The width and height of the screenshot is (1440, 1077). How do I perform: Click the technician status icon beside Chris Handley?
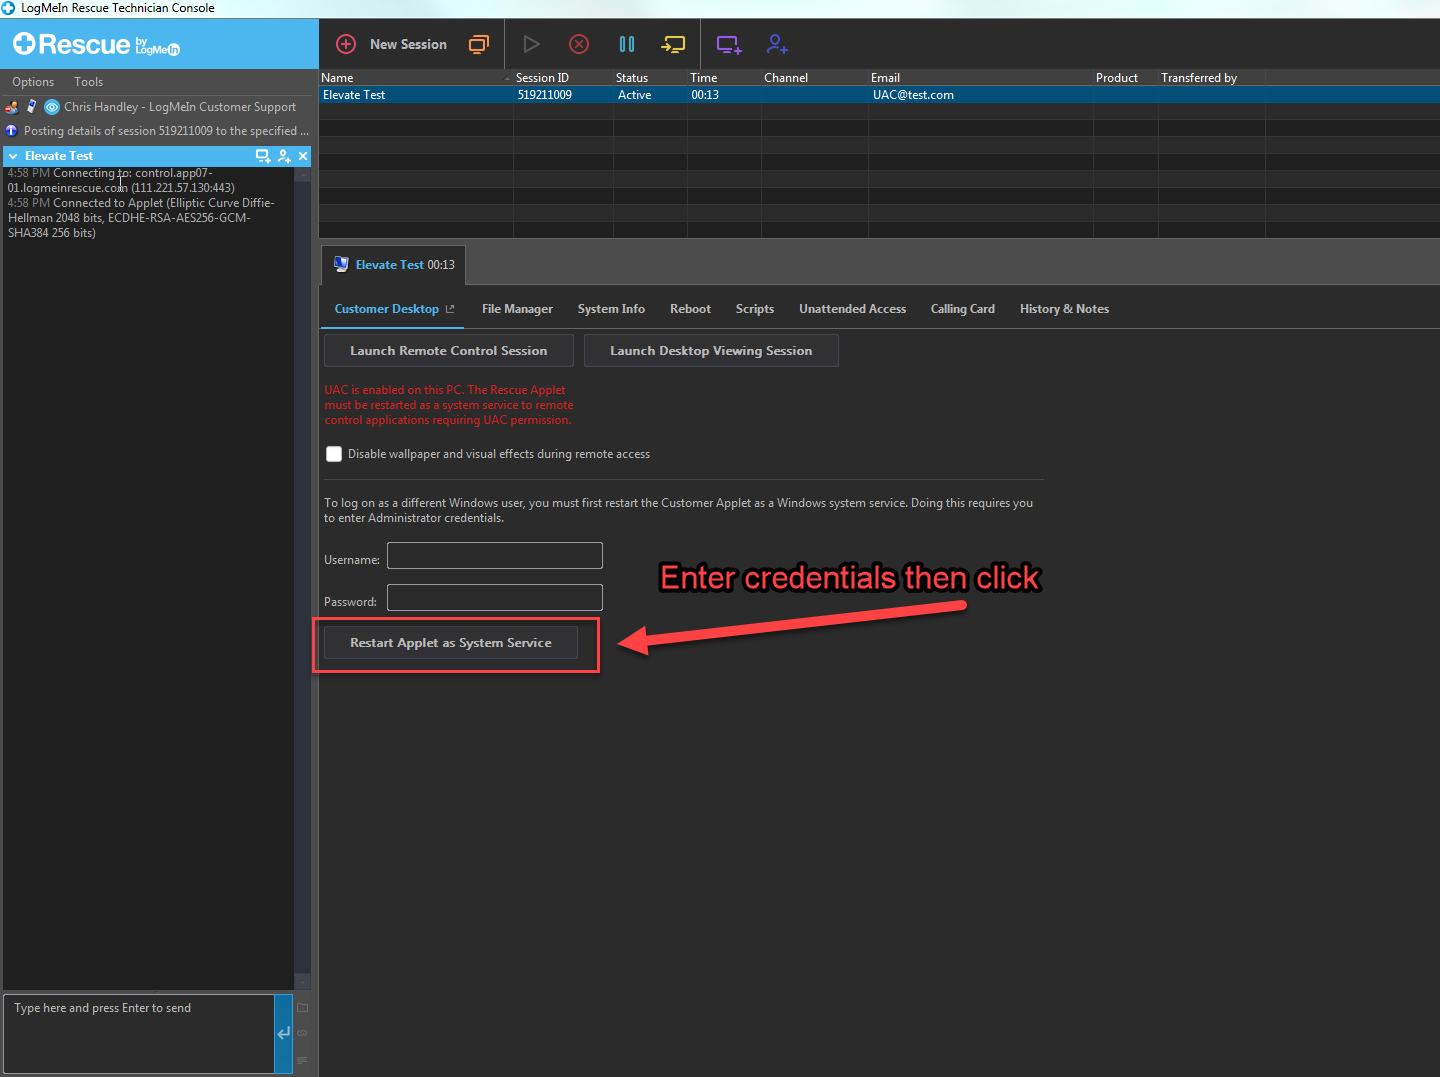12,107
